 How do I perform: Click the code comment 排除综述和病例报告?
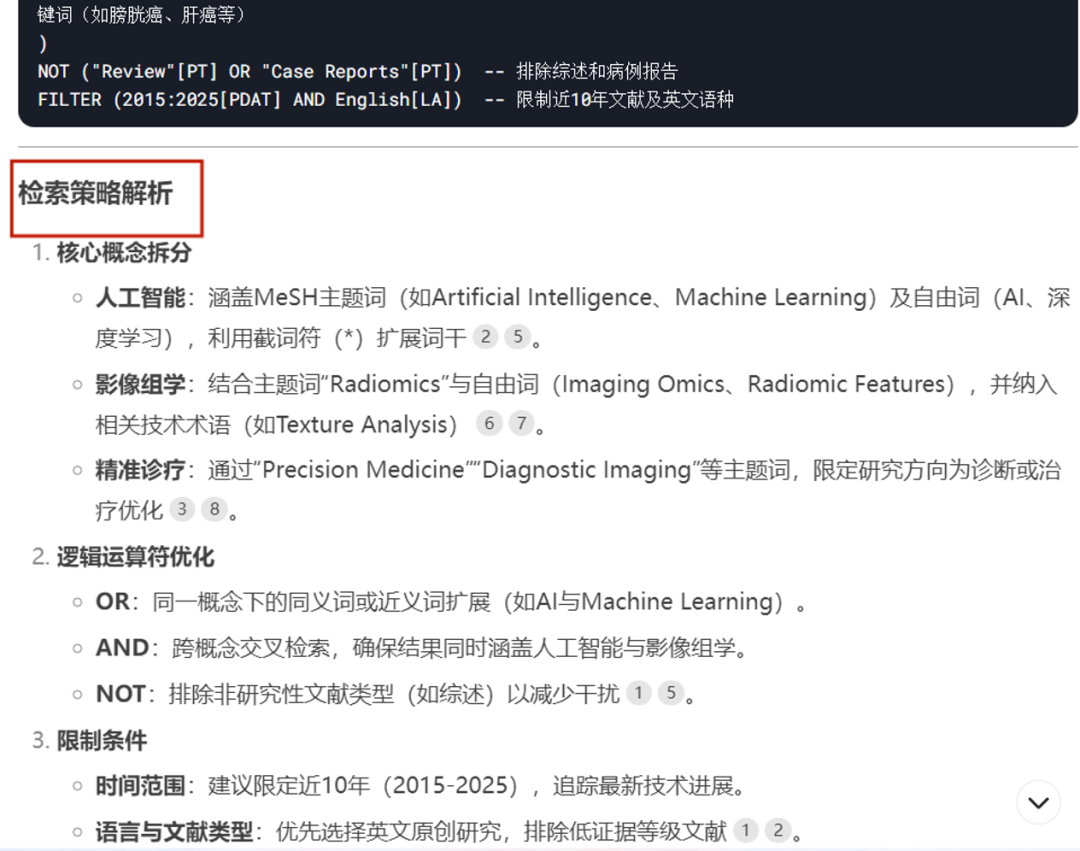coord(597,72)
